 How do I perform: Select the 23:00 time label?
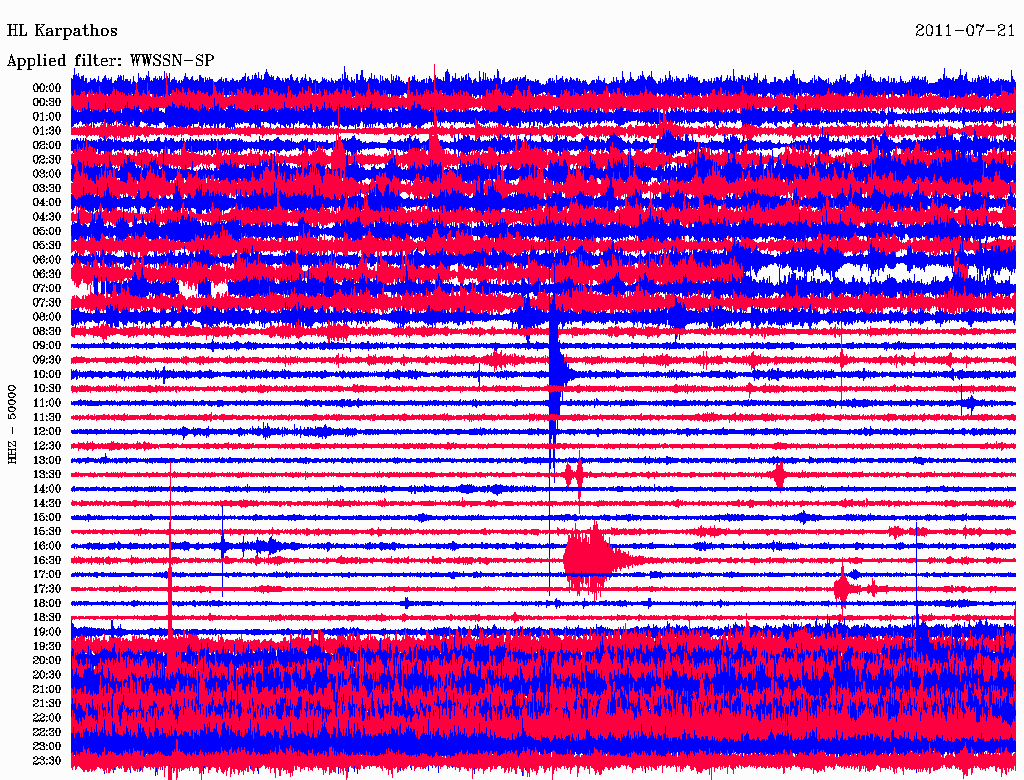tap(47, 747)
